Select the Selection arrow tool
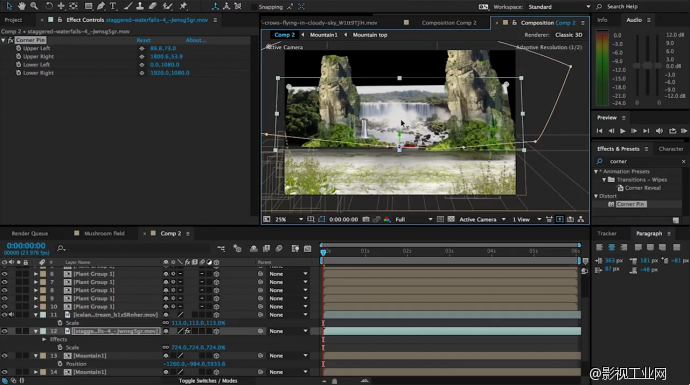 [x=9, y=6]
